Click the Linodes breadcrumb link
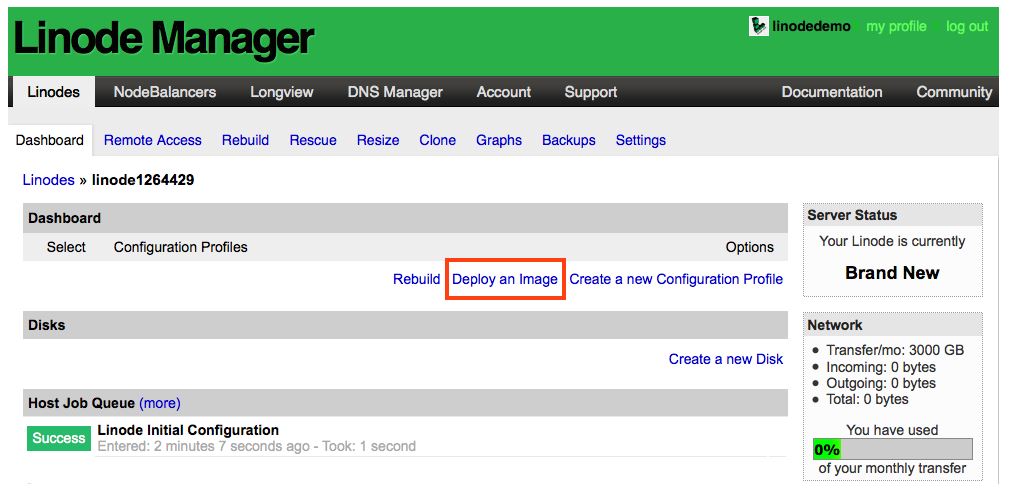 (x=49, y=180)
